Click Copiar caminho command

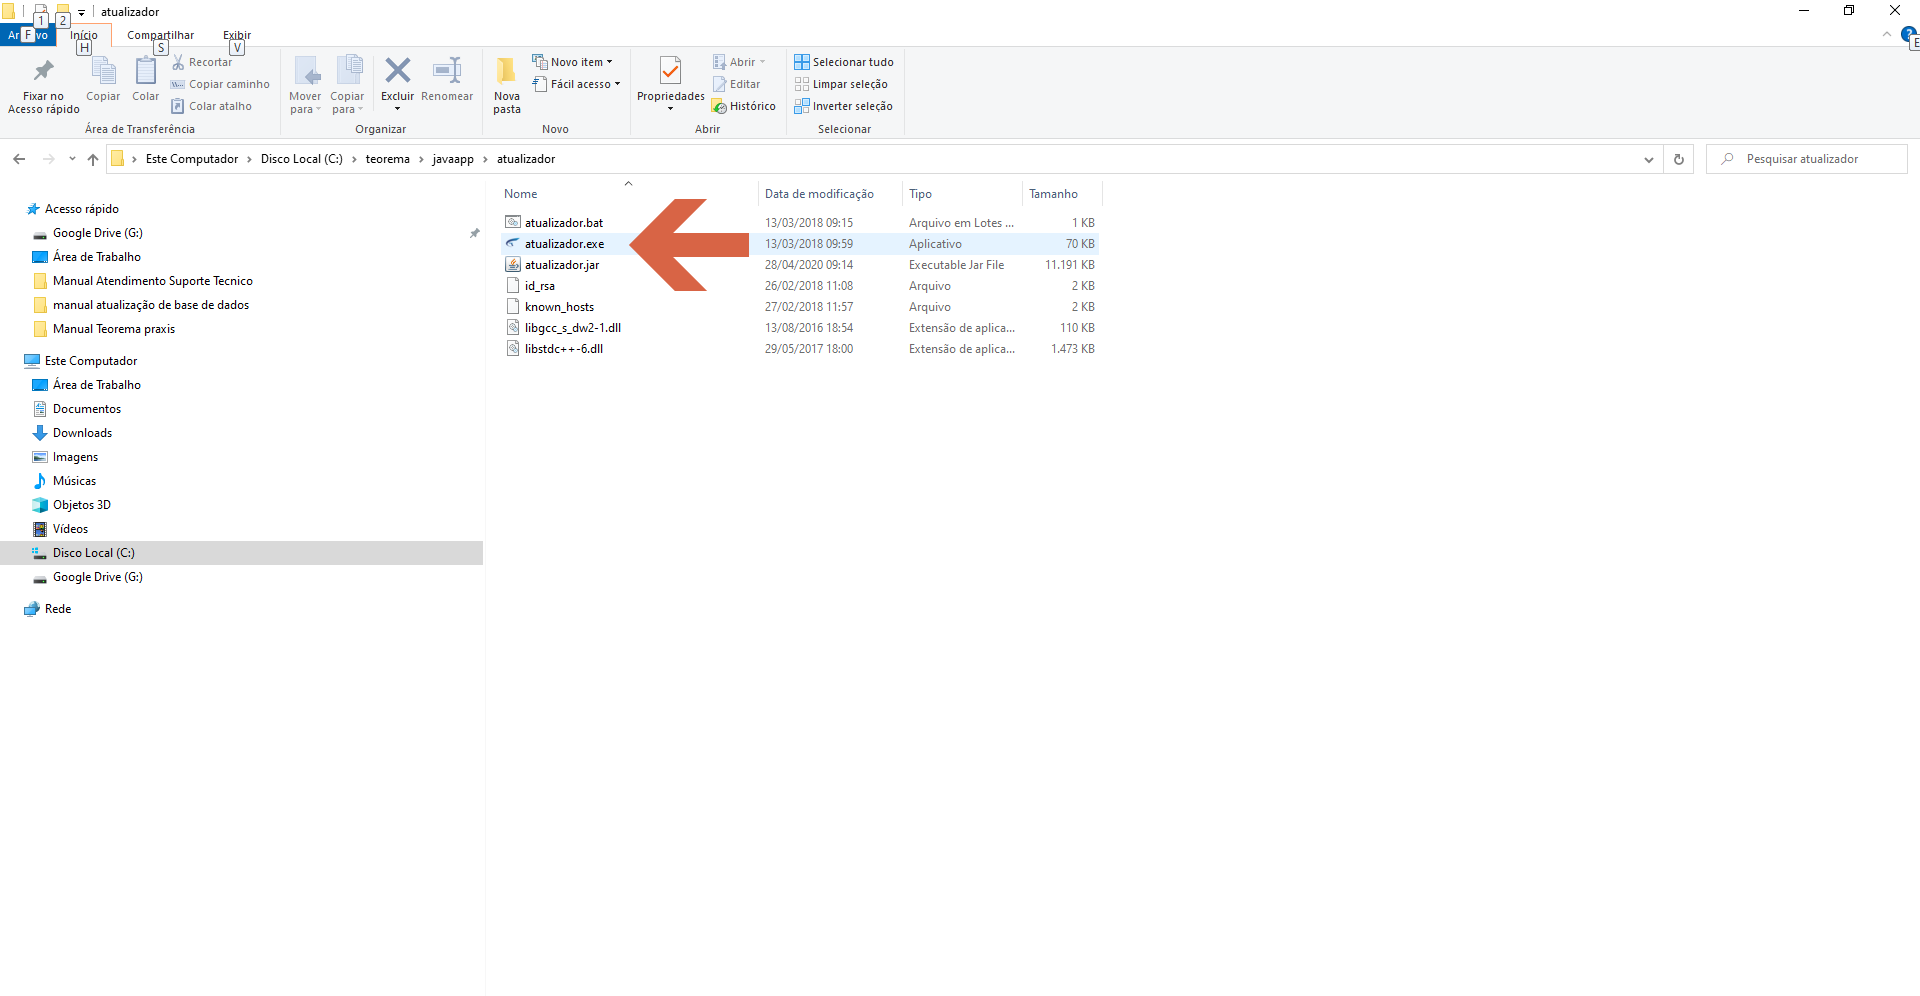click(x=220, y=84)
